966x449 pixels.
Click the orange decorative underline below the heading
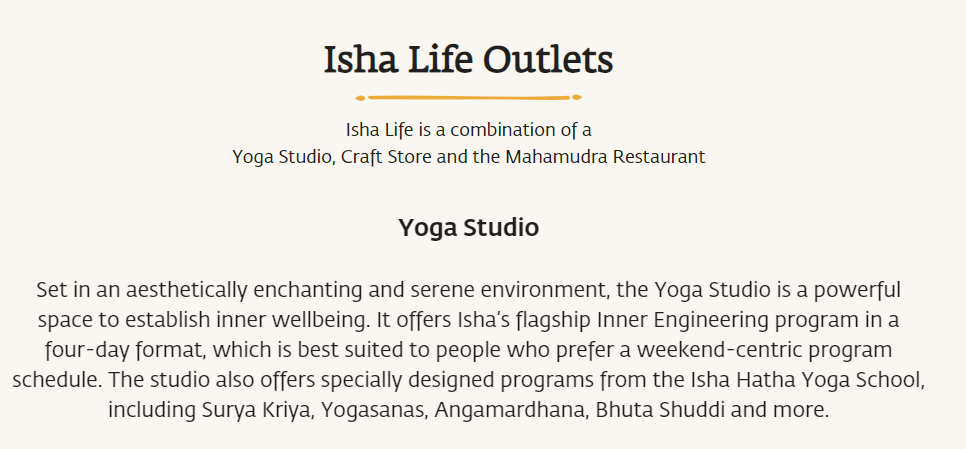point(468,97)
